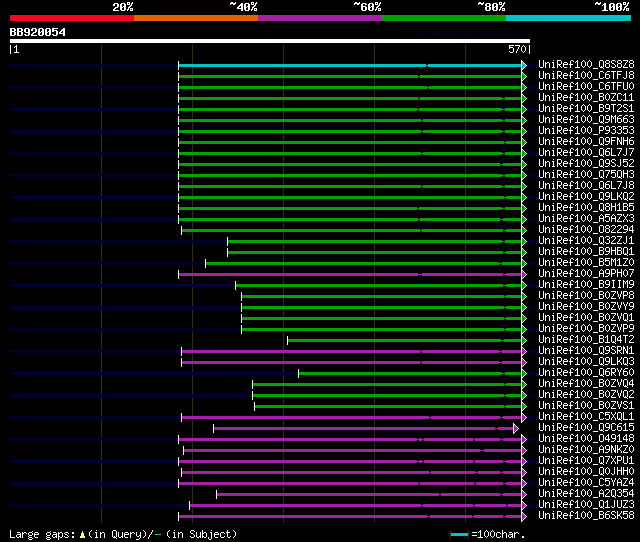
Task: Open hit UniRef100_C6TFJ8
Action: pos(586,76)
